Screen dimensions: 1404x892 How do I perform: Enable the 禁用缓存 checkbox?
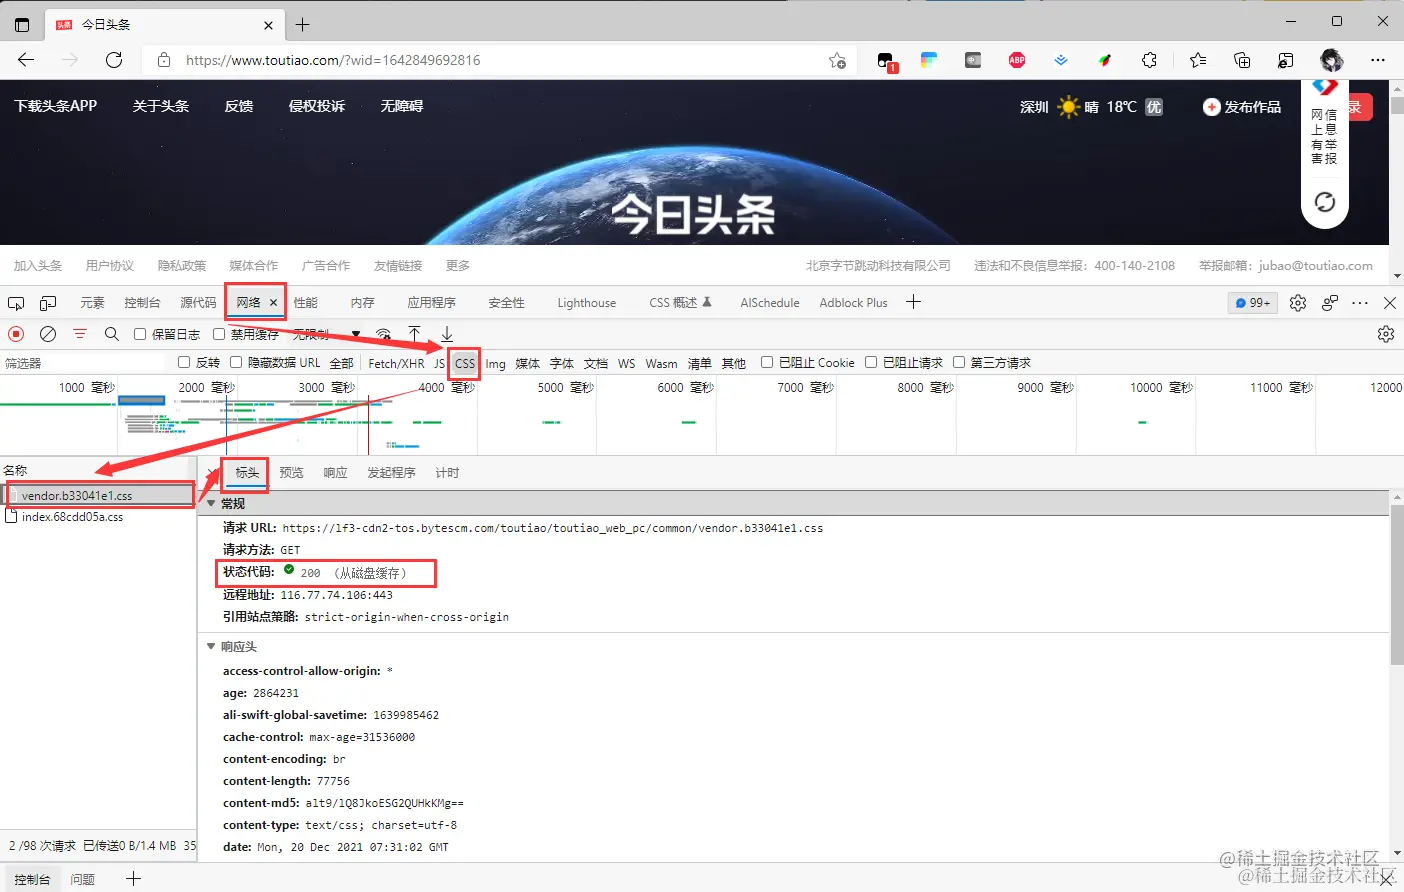tap(219, 334)
